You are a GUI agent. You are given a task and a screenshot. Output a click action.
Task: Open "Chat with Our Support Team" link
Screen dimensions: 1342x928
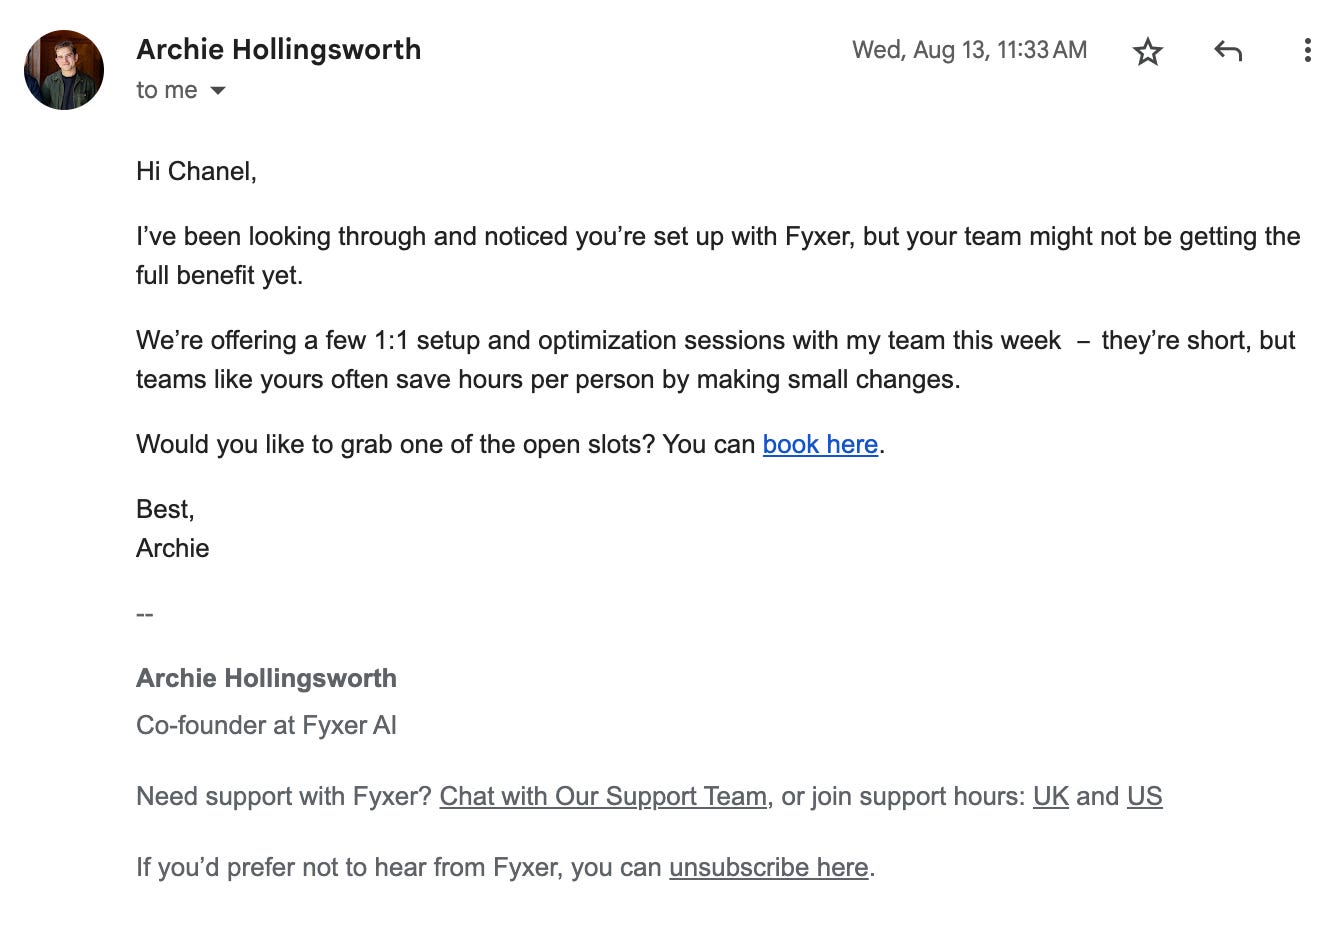tap(603, 796)
